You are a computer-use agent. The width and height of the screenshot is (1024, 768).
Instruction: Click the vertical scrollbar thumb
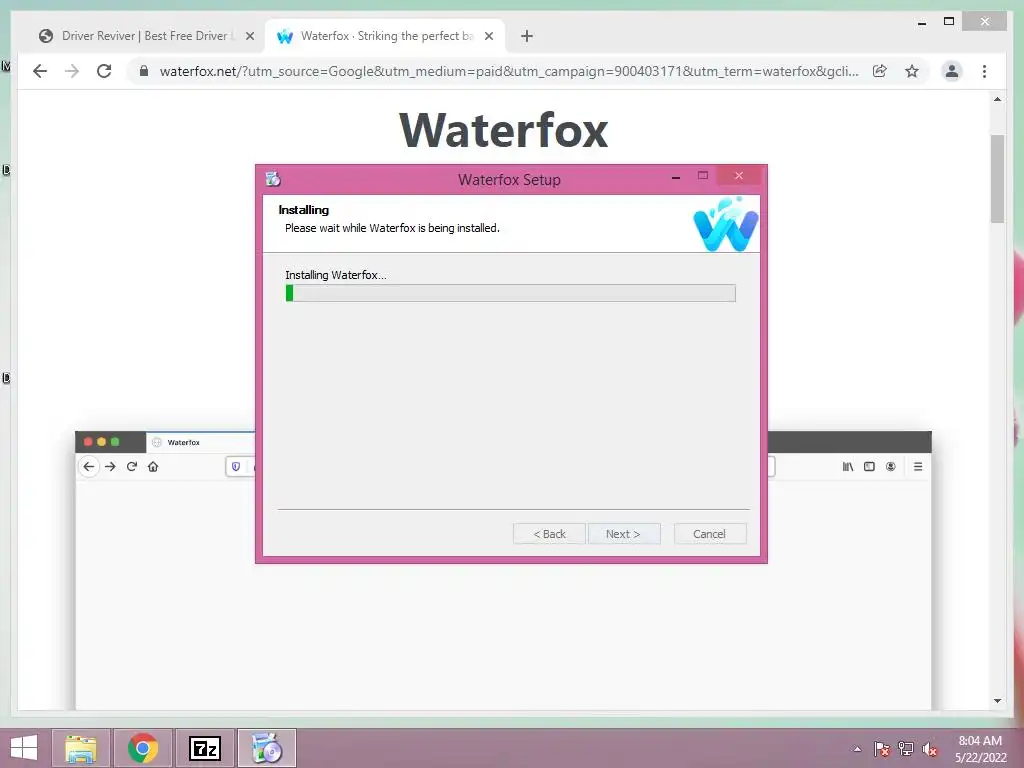pos(997,178)
